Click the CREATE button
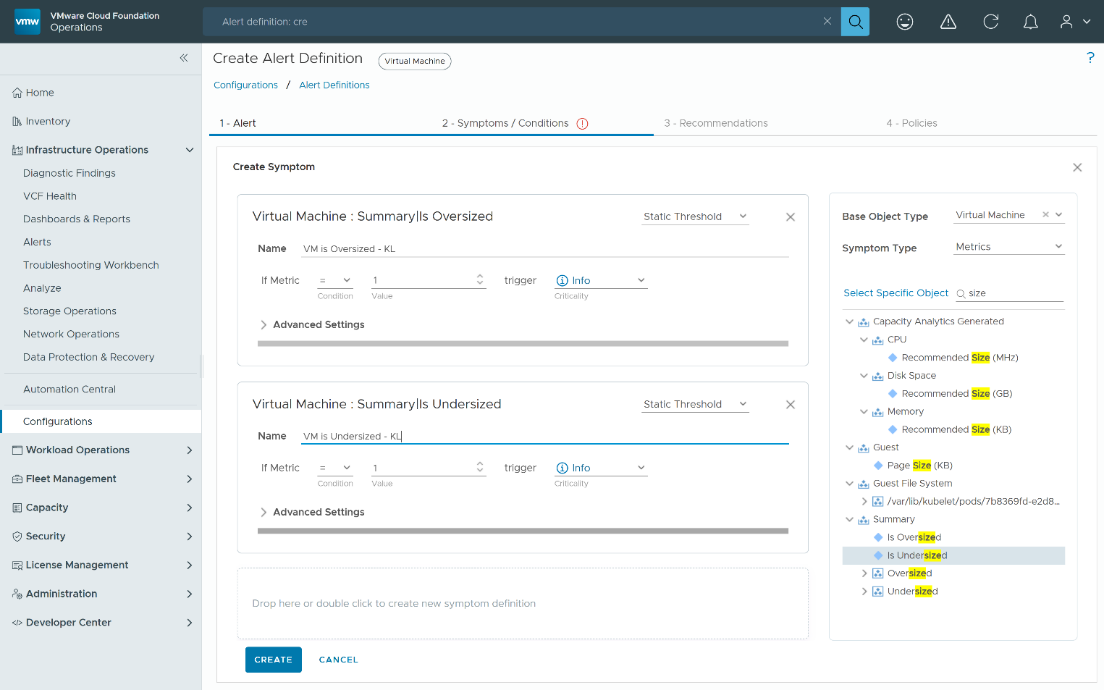1104x690 pixels. (273, 660)
